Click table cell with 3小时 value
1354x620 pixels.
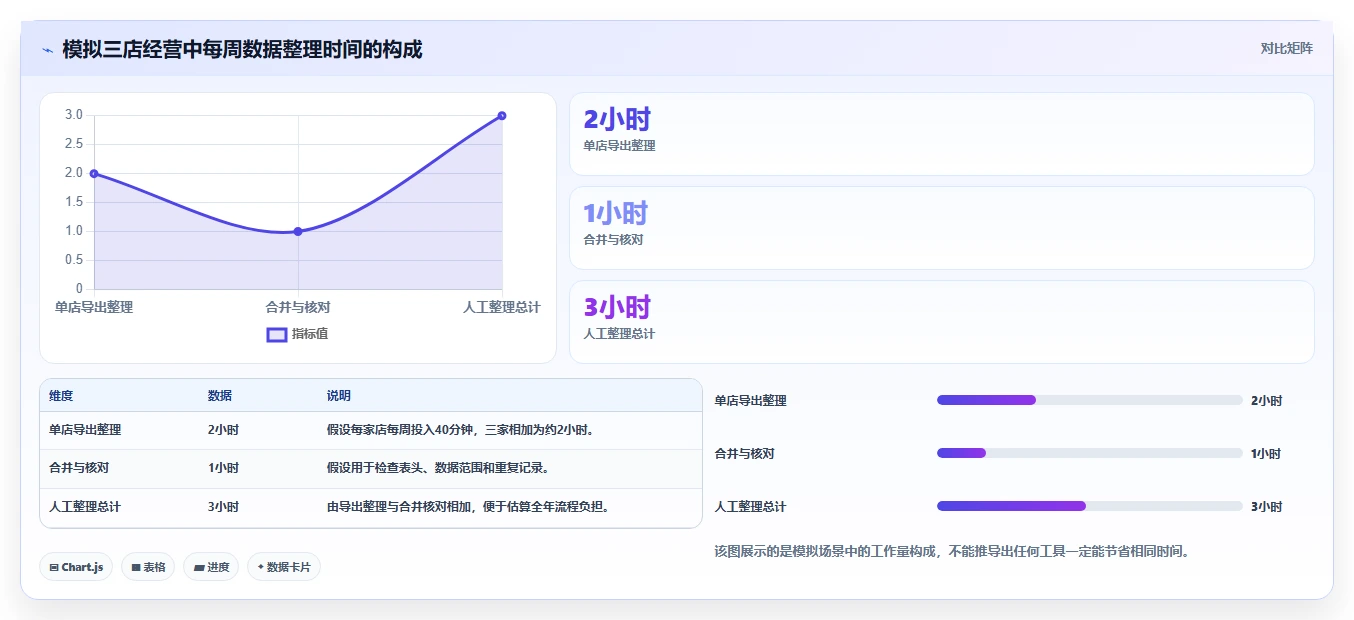[x=223, y=507]
